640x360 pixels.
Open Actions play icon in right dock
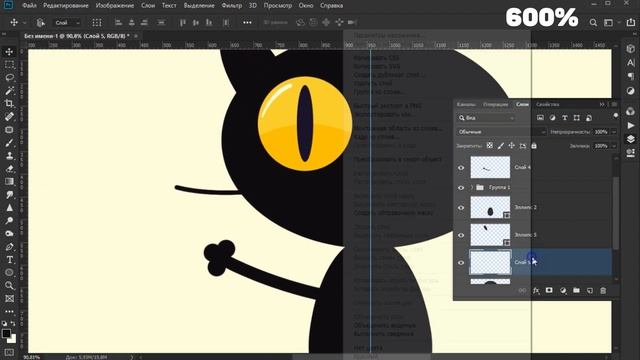tap(631, 125)
